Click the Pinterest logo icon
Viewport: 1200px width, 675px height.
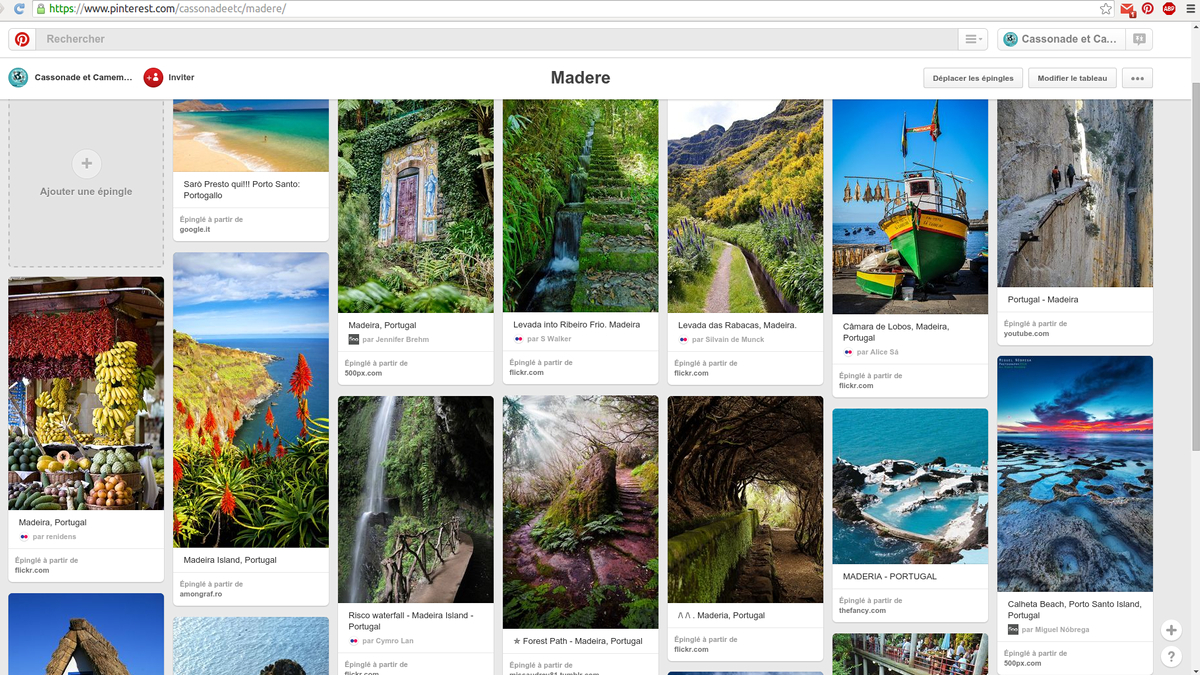click(x=21, y=39)
